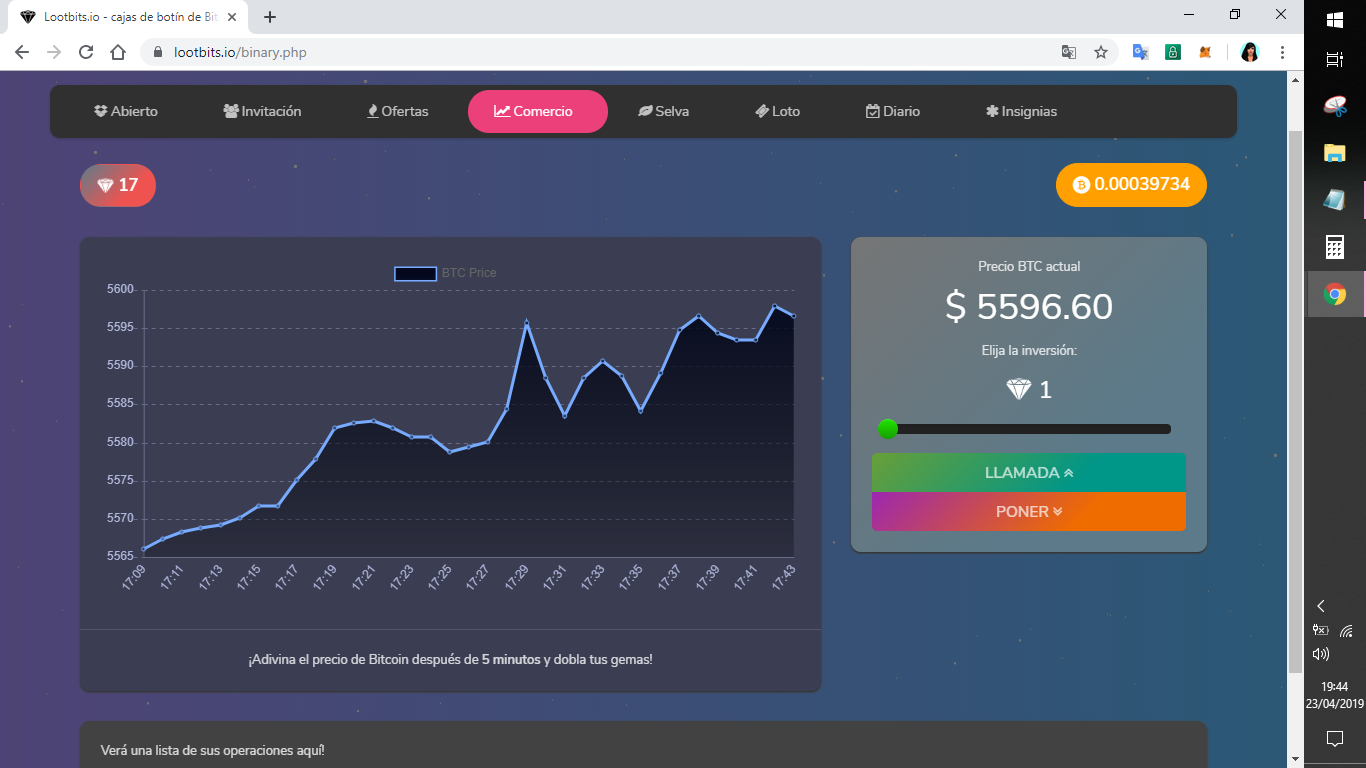Screen dimensions: 1366x768
Task: Go to the Abierto section
Action: 126,111
